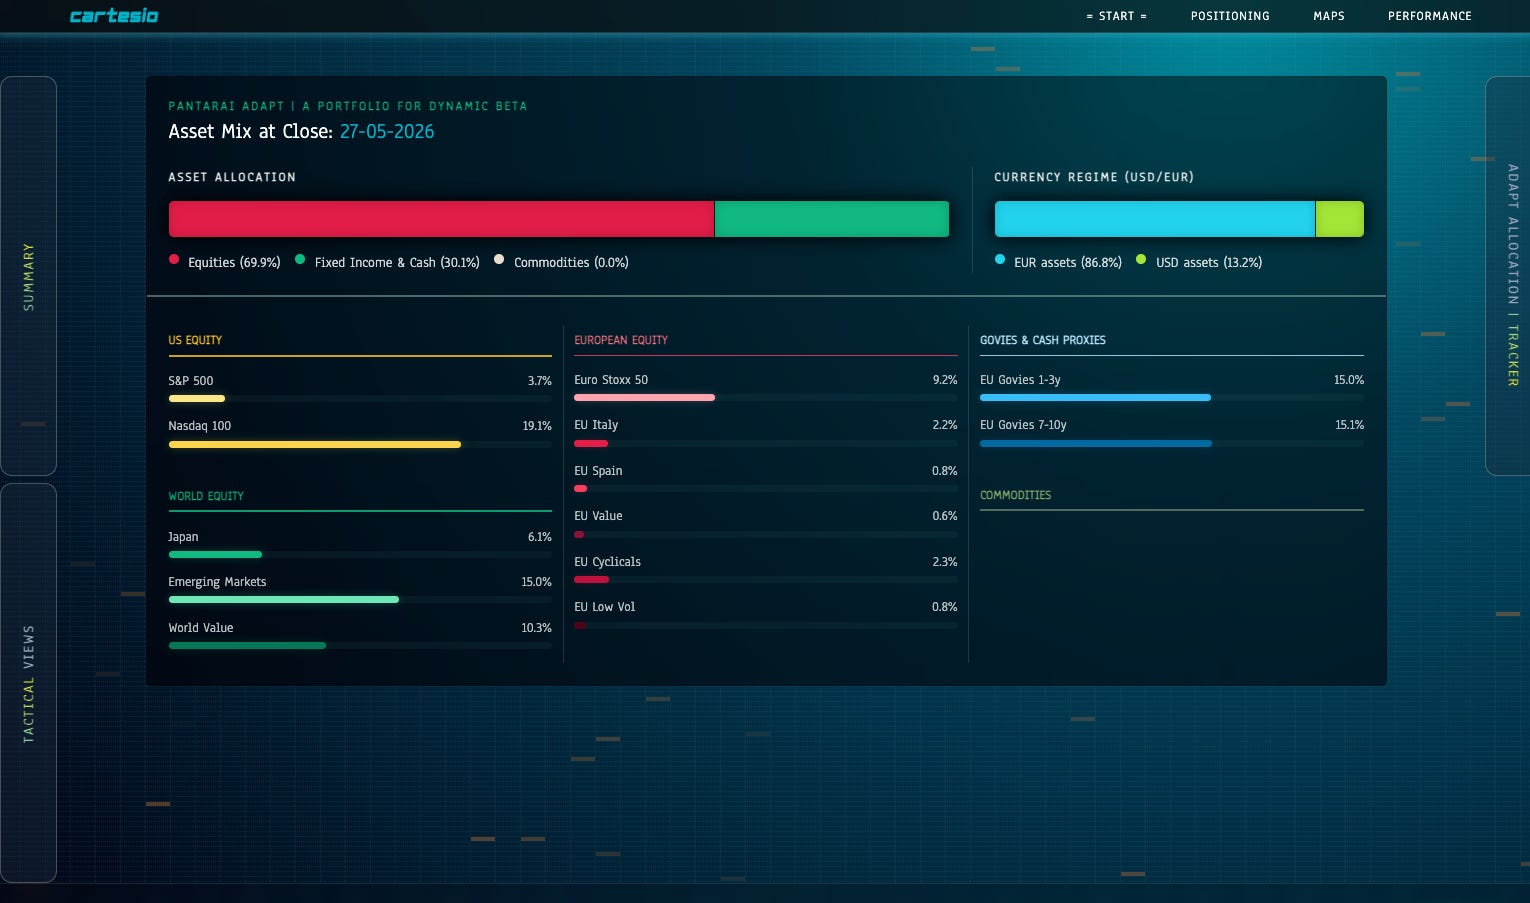The image size is (1530, 903).
Task: Click the EU Cyclicals row label
Action: (x=608, y=562)
